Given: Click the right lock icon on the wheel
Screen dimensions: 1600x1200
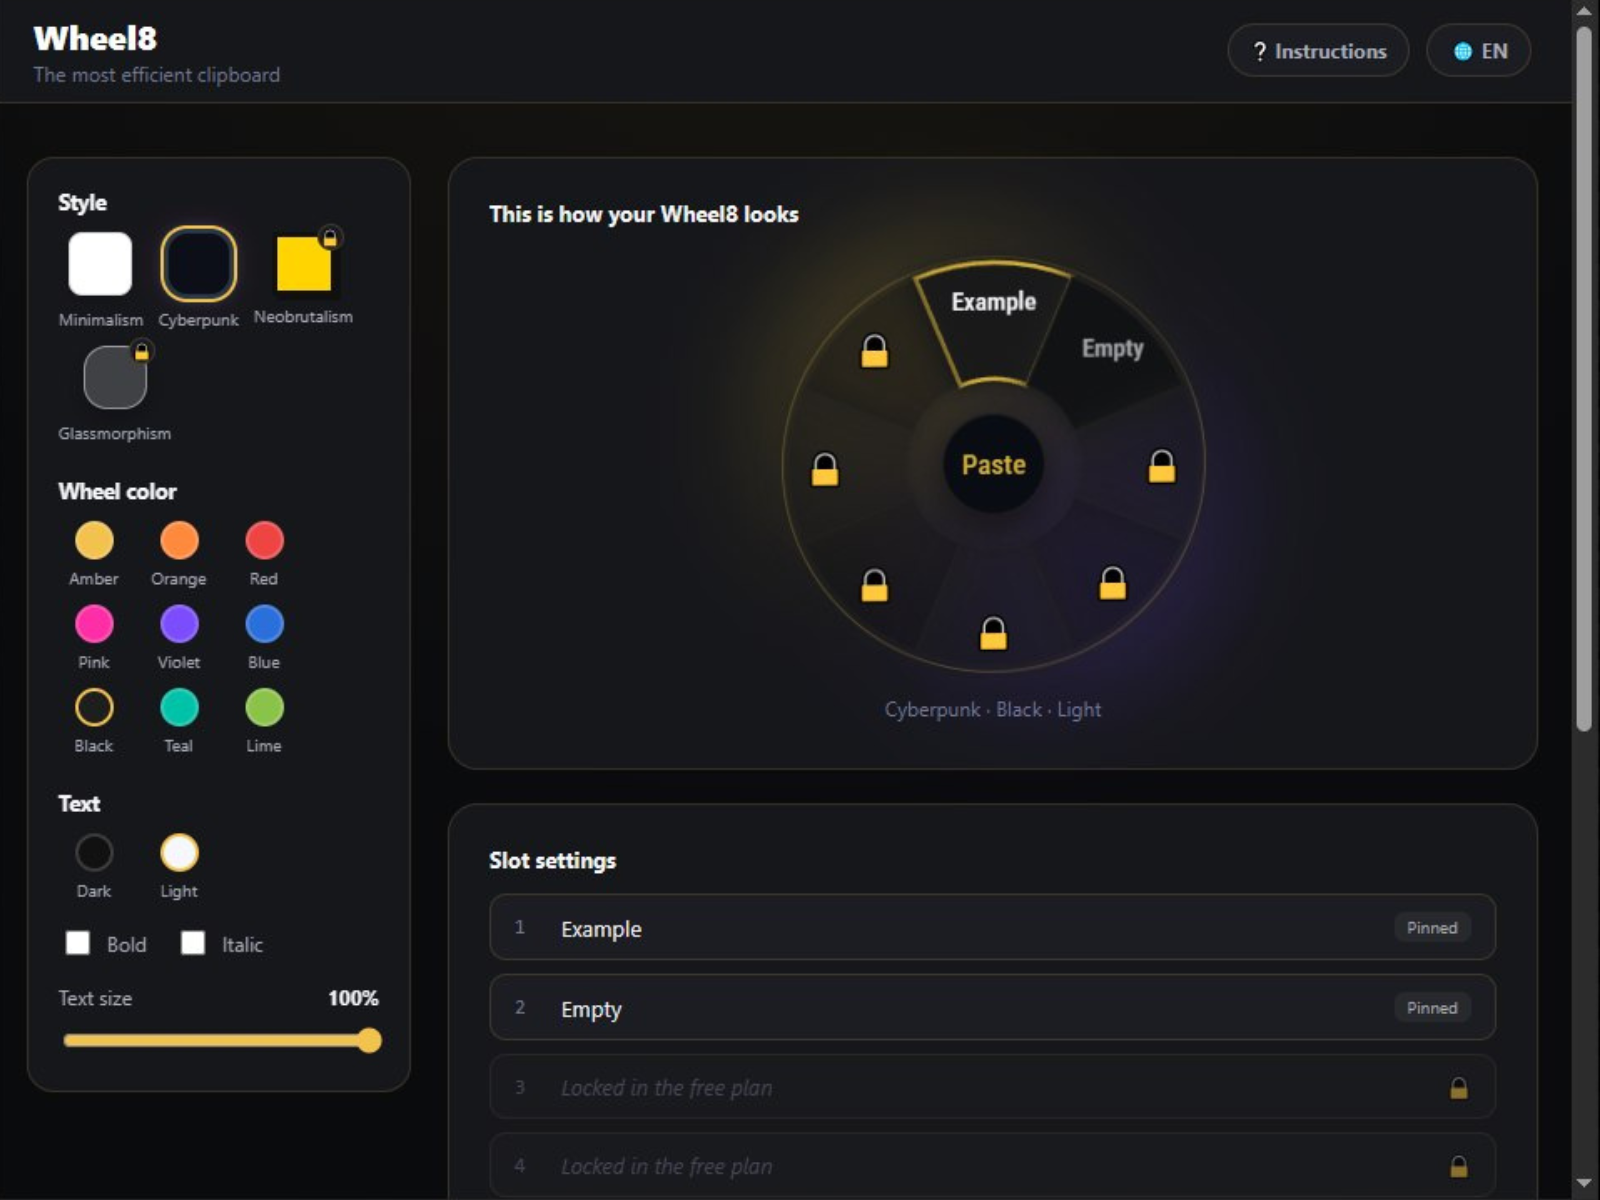Looking at the screenshot, I should click(x=1161, y=465).
